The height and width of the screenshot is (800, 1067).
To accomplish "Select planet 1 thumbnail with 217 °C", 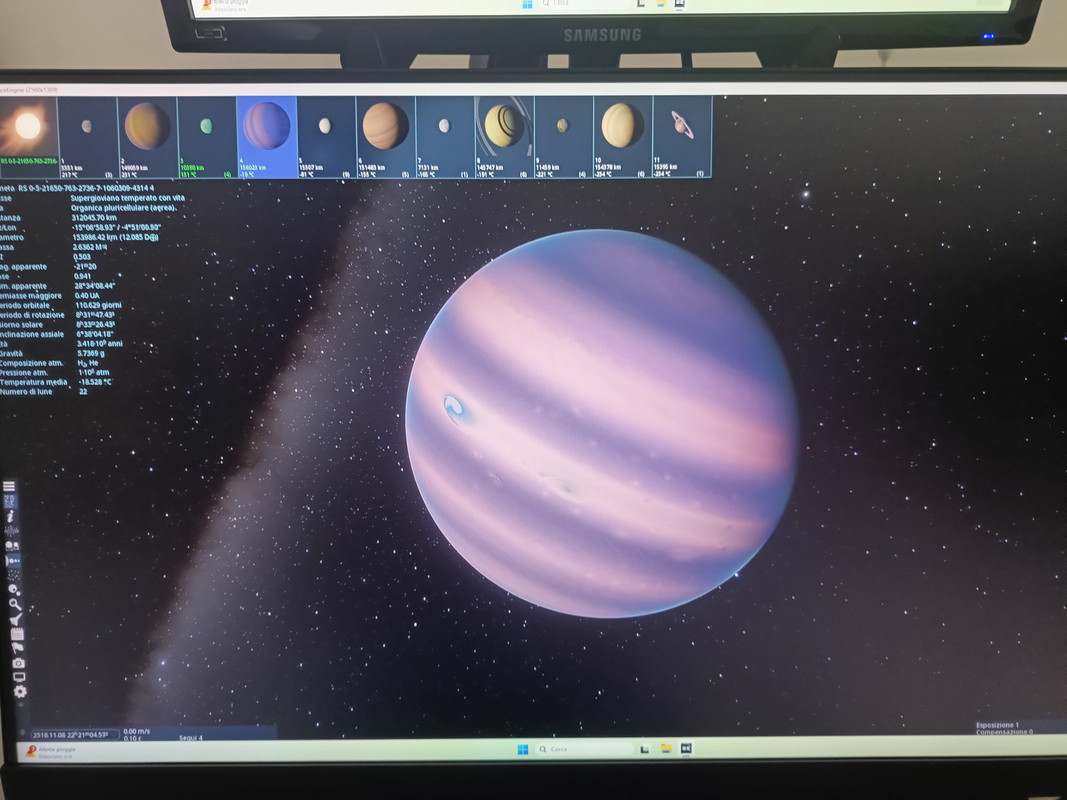I will click(88, 137).
